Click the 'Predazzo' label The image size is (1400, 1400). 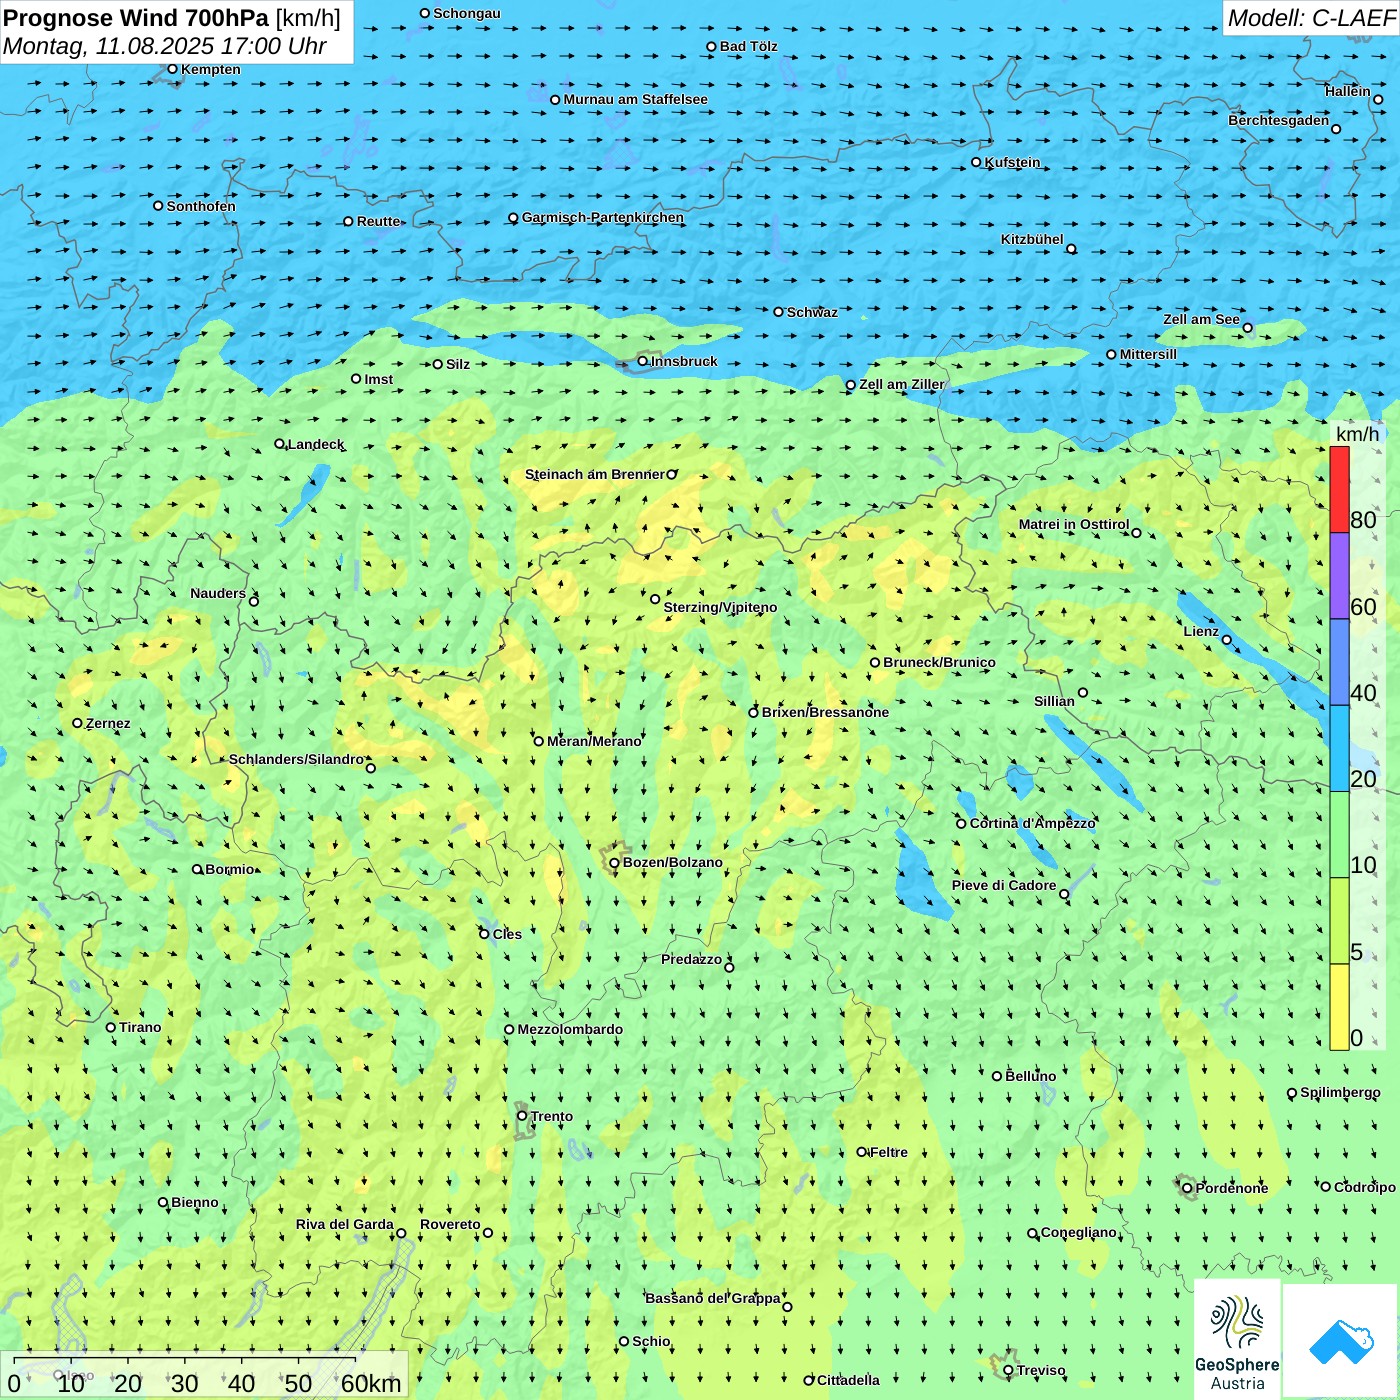tap(691, 959)
